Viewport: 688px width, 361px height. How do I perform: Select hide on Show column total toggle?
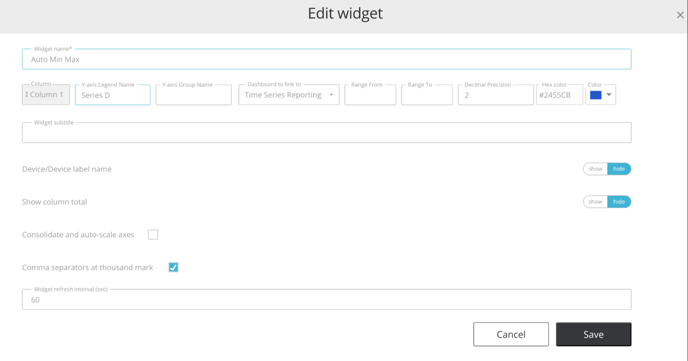(x=619, y=202)
